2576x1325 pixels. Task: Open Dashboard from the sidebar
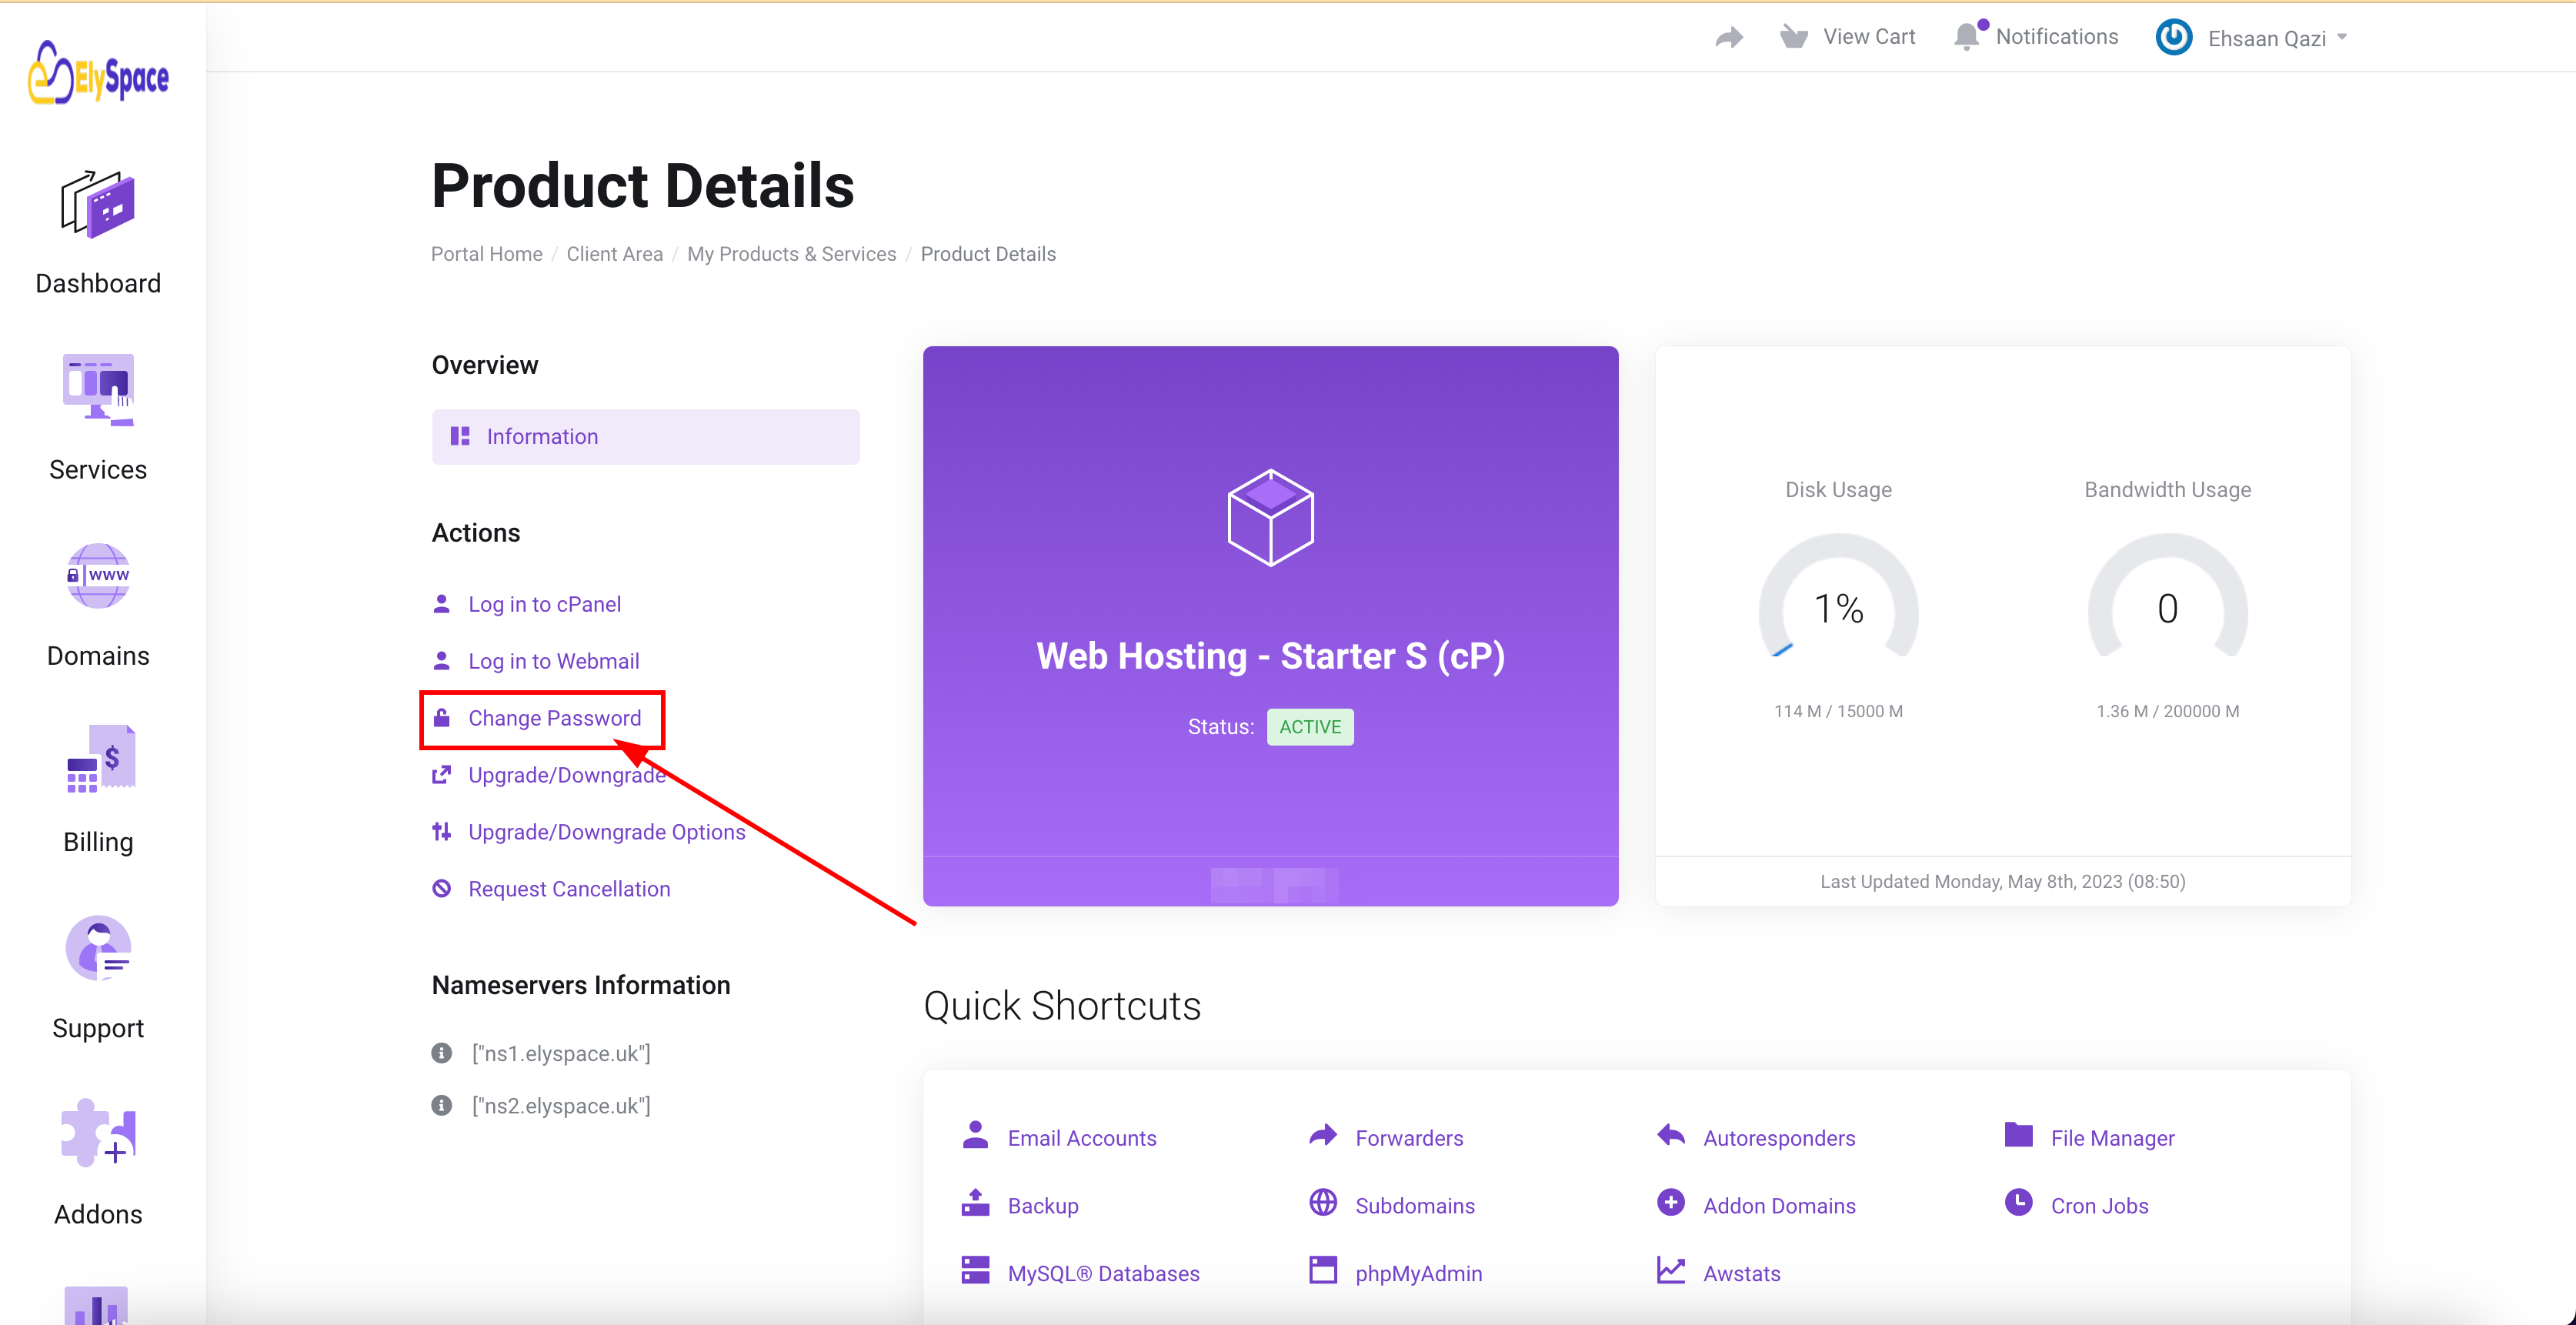98,283
